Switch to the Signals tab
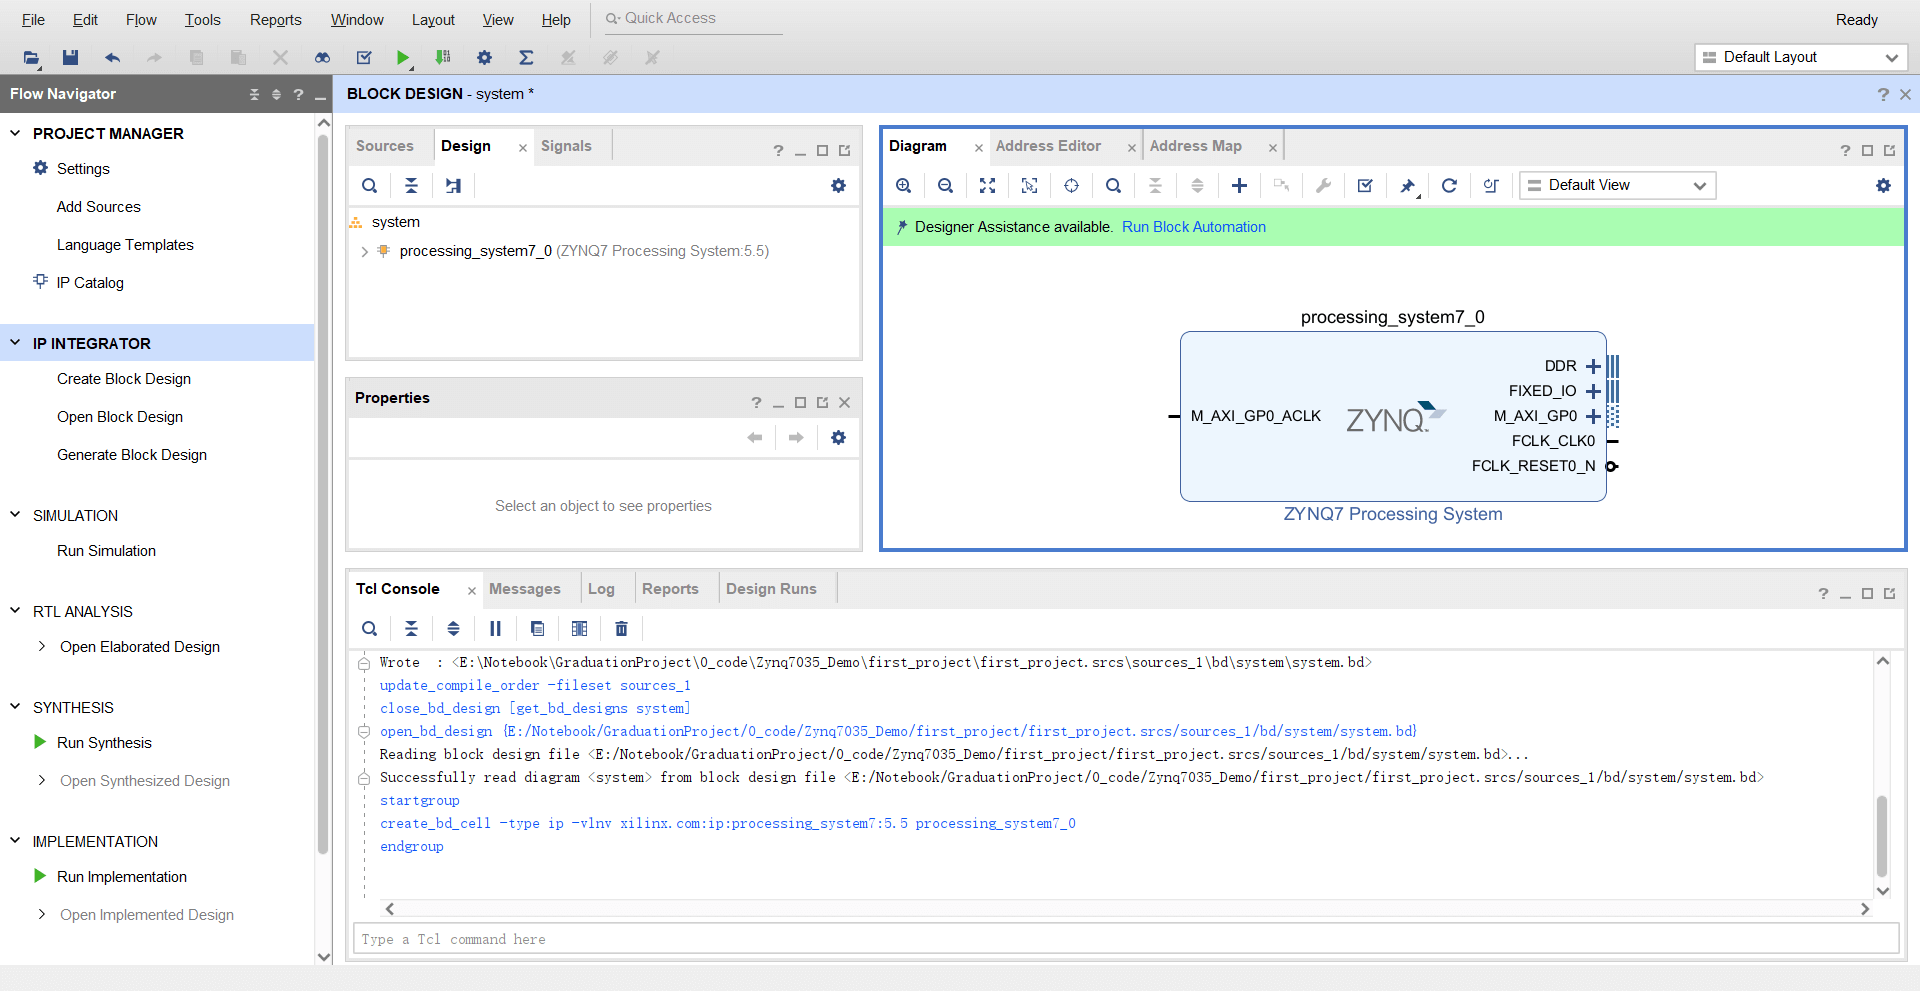 pos(566,146)
